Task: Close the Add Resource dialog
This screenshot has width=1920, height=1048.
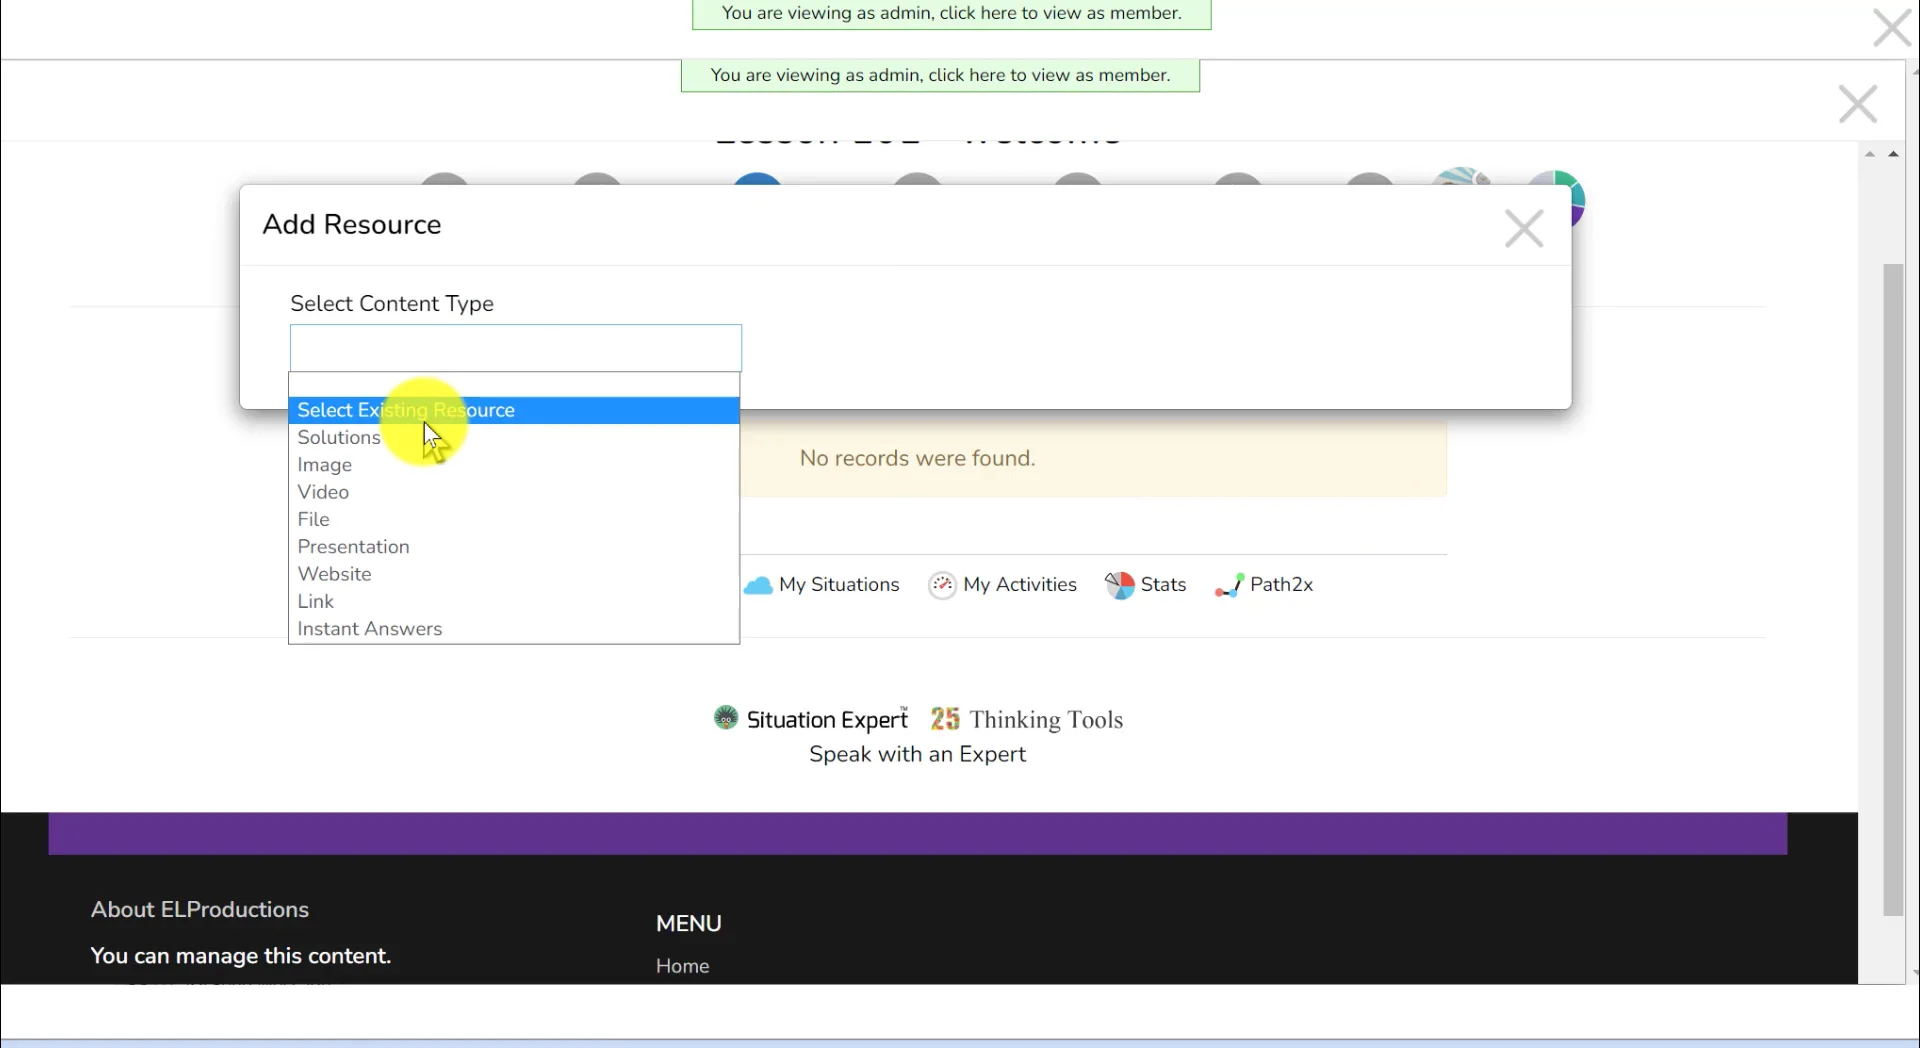Action: (x=1523, y=228)
